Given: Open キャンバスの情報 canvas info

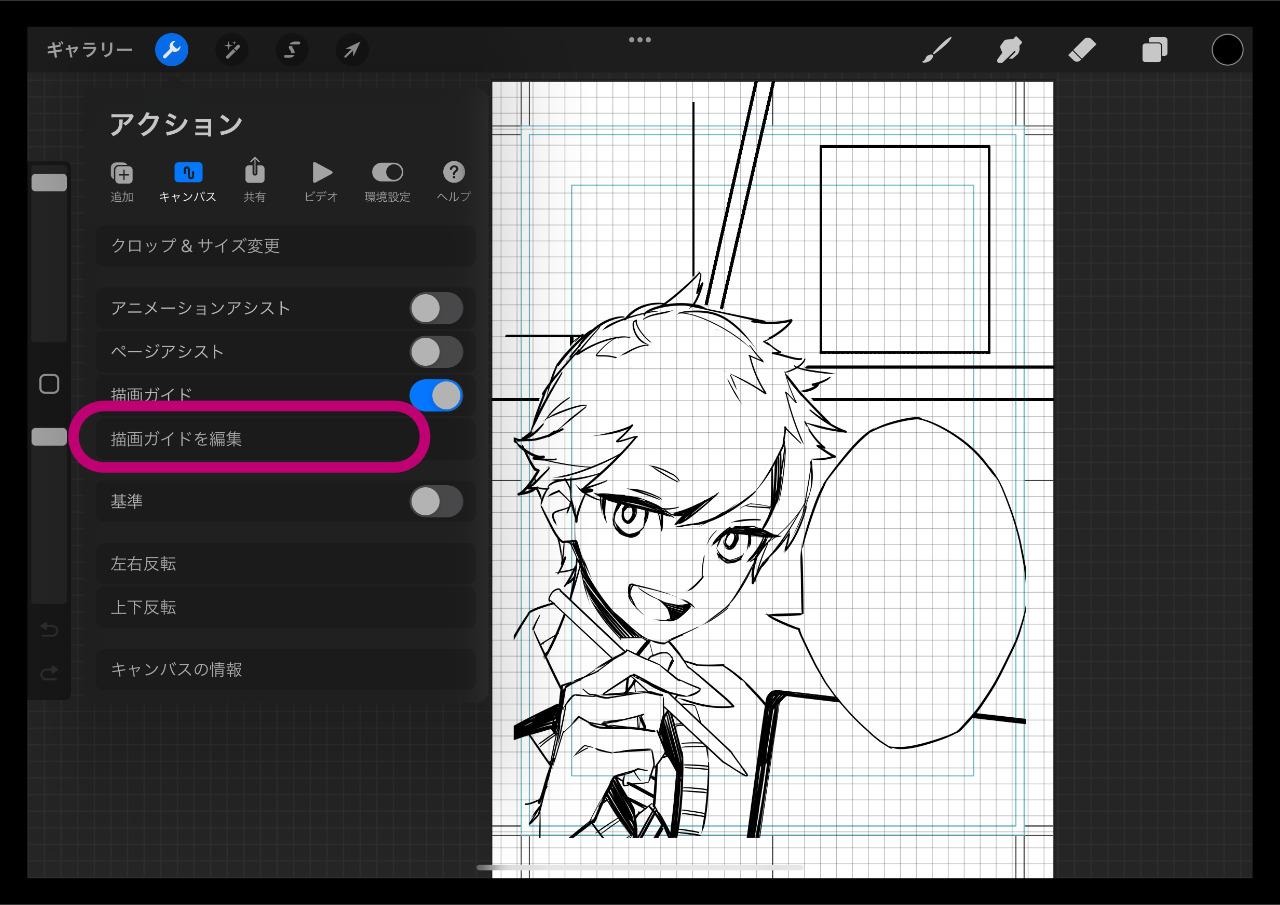Looking at the screenshot, I should click(x=286, y=670).
